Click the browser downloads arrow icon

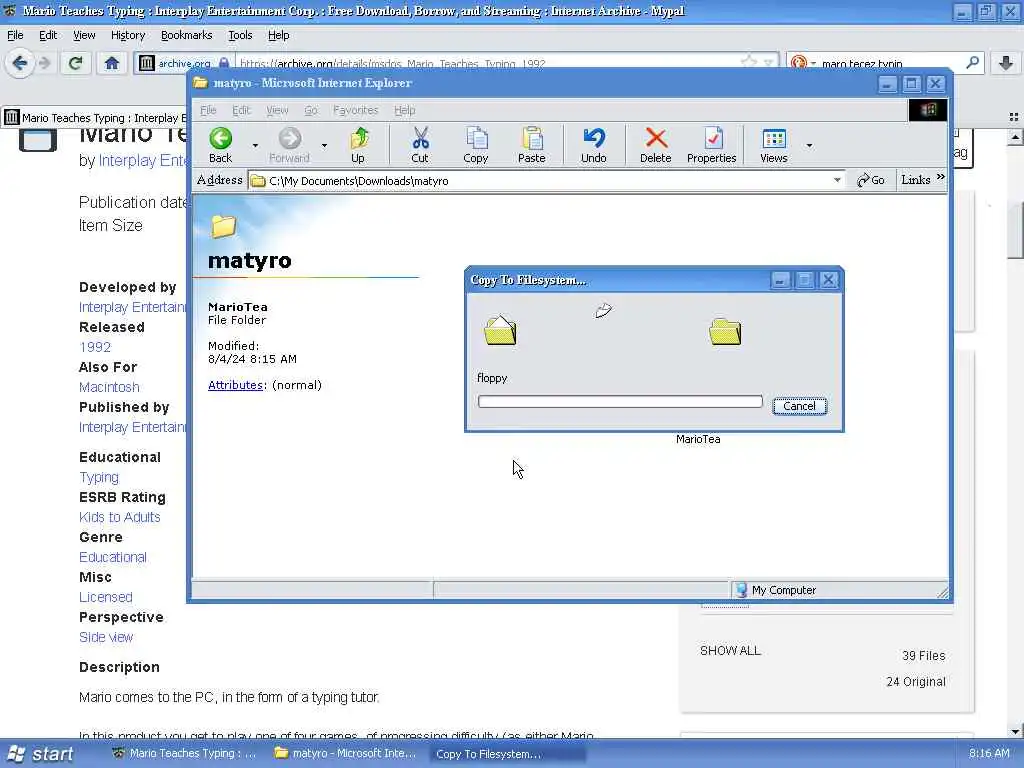tap(1006, 63)
